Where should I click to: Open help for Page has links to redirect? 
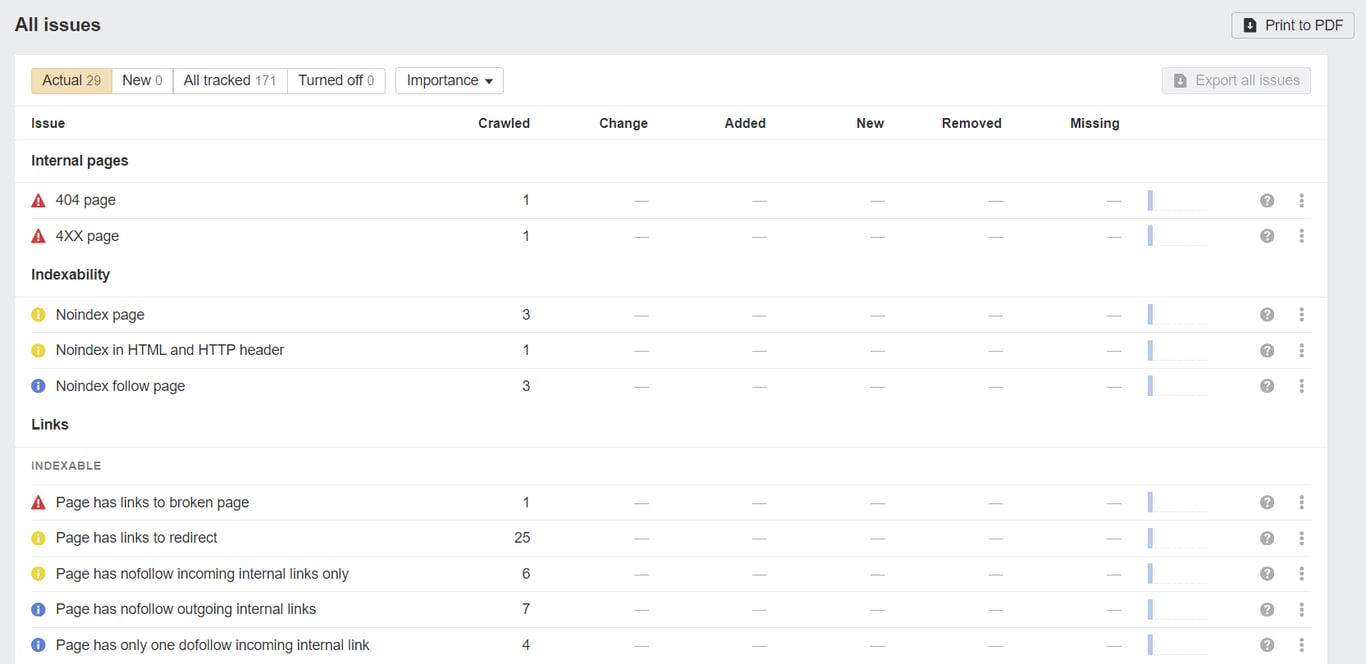pos(1267,537)
